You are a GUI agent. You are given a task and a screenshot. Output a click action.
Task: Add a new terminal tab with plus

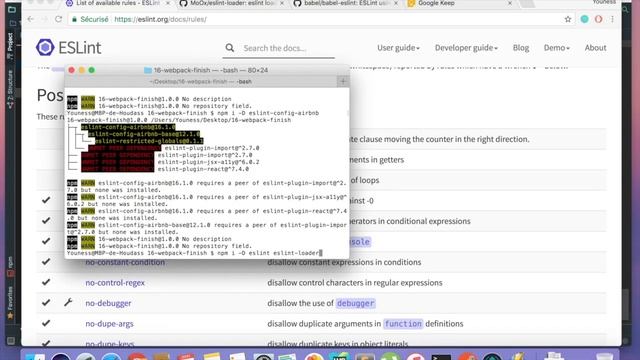pos(343,81)
